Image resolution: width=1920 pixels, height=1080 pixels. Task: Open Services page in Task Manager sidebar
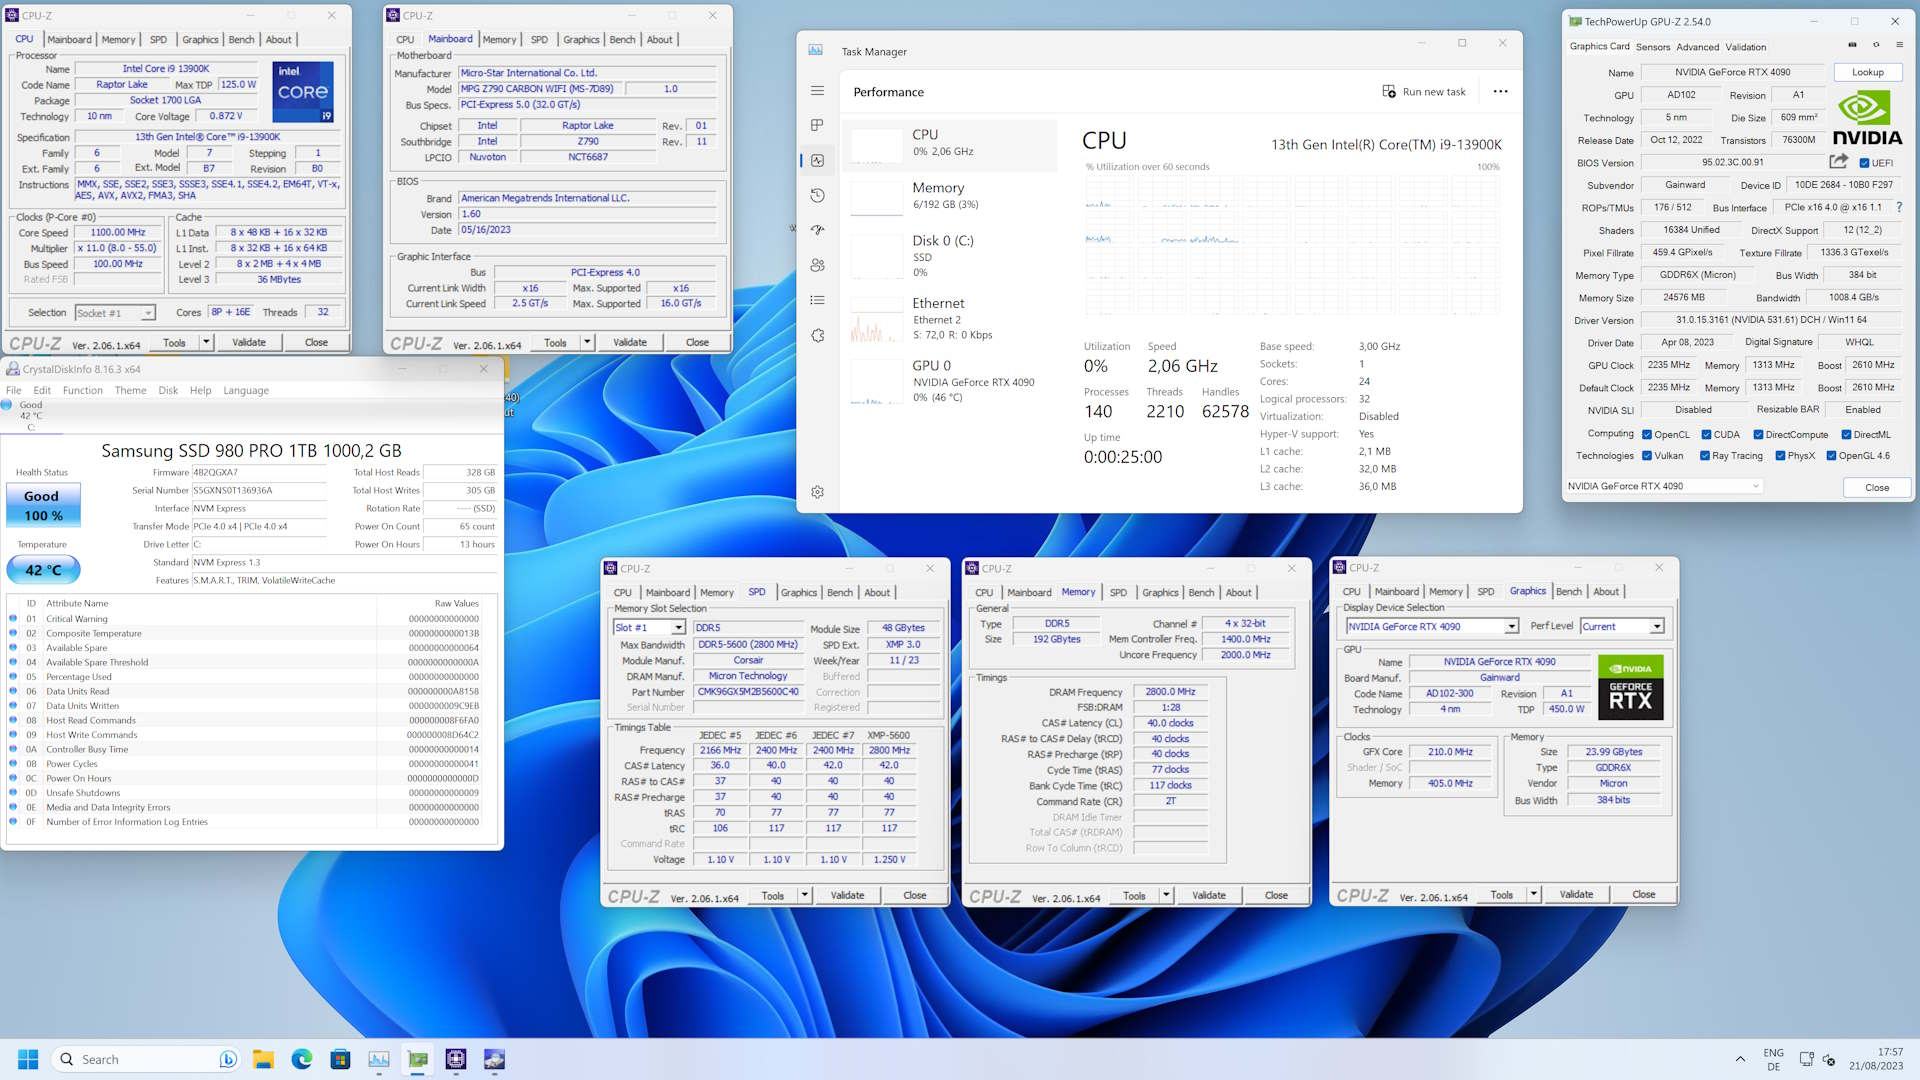point(817,335)
